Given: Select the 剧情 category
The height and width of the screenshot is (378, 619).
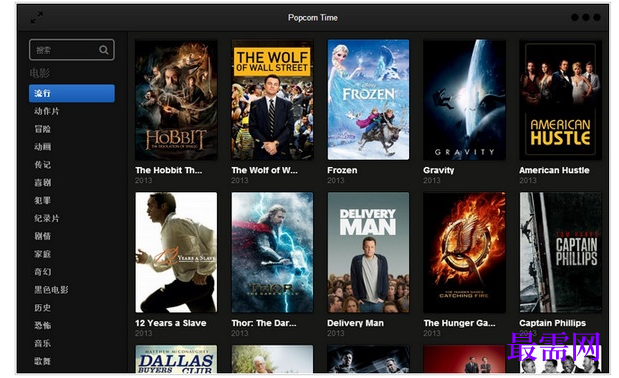Looking at the screenshot, I should [42, 236].
